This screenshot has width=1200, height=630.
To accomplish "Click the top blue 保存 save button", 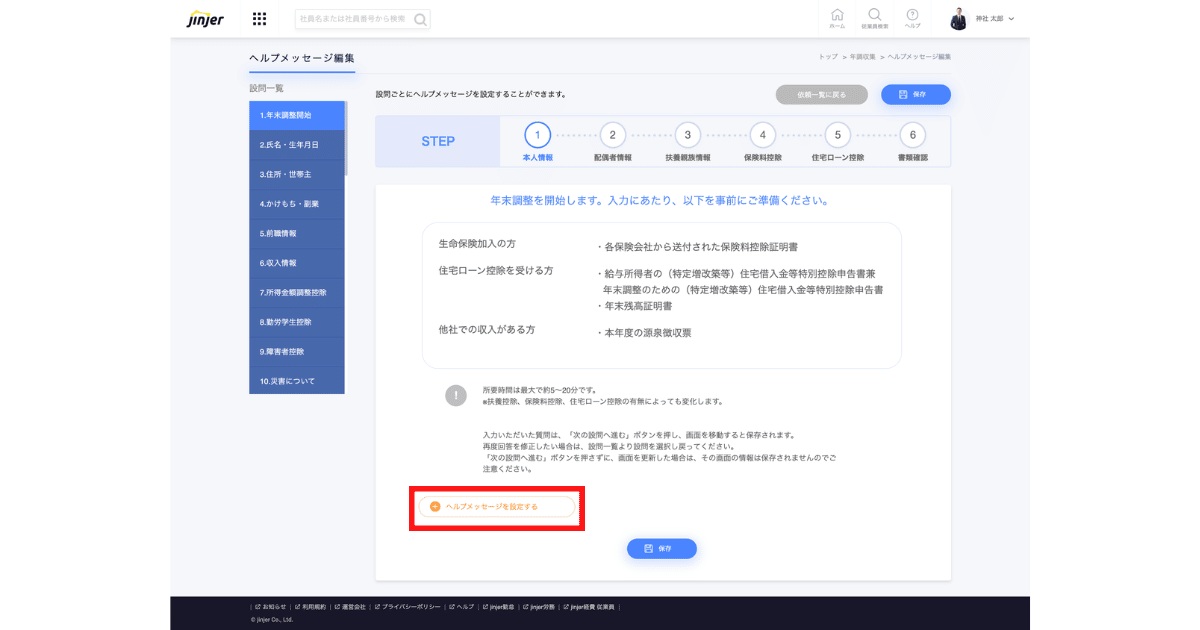I will click(915, 94).
